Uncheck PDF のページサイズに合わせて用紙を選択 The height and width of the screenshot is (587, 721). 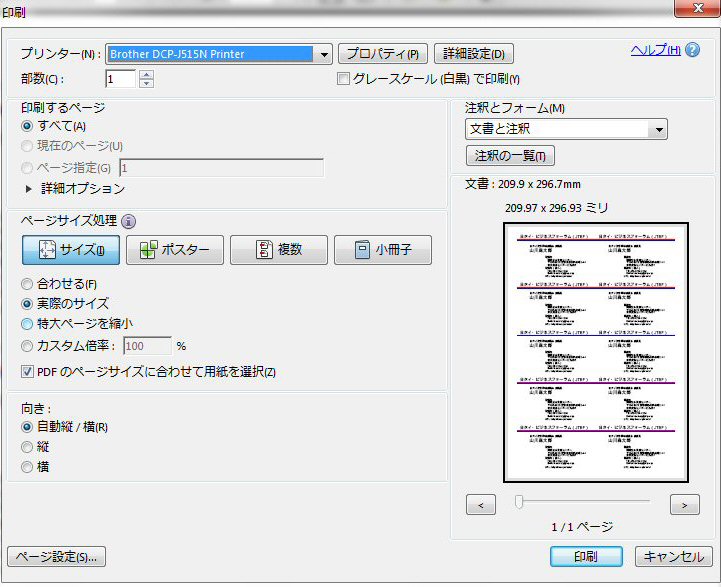[28, 372]
